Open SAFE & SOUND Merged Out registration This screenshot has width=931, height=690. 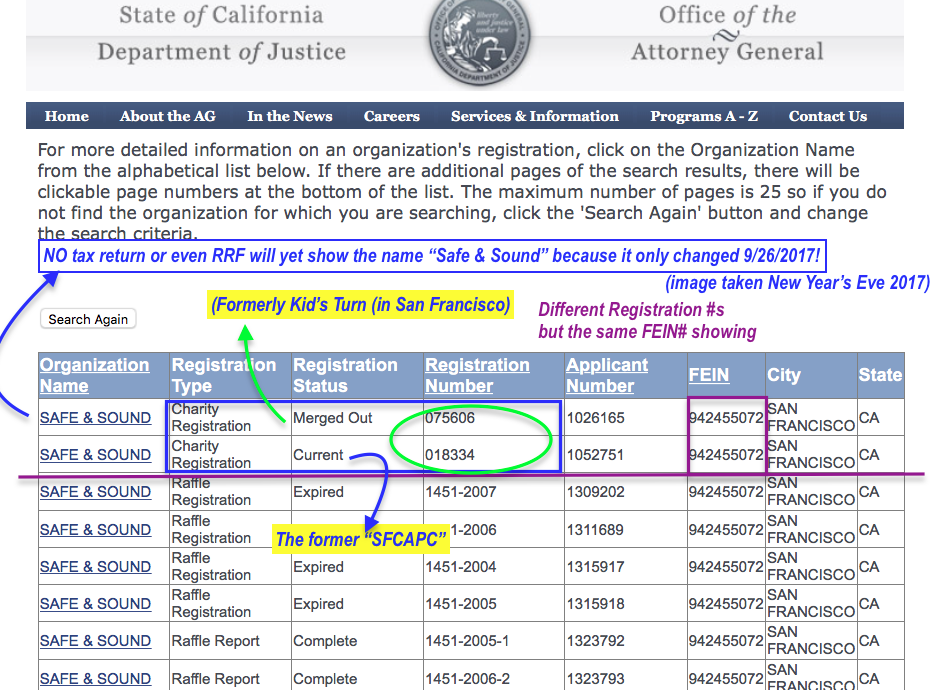(x=95, y=418)
